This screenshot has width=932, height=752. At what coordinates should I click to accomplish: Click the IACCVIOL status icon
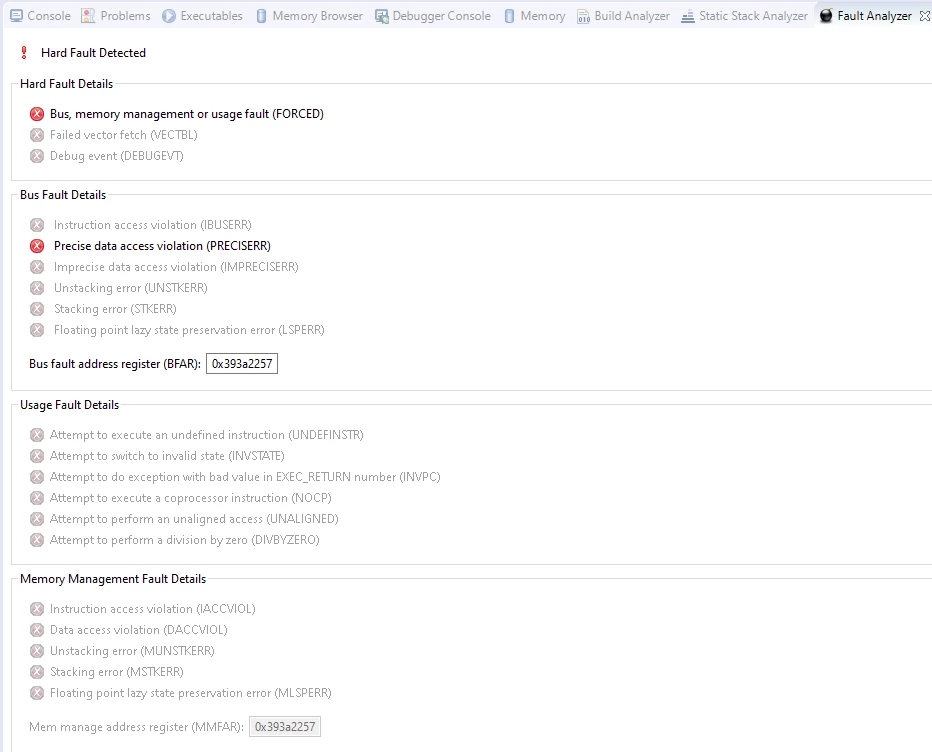click(x=37, y=609)
